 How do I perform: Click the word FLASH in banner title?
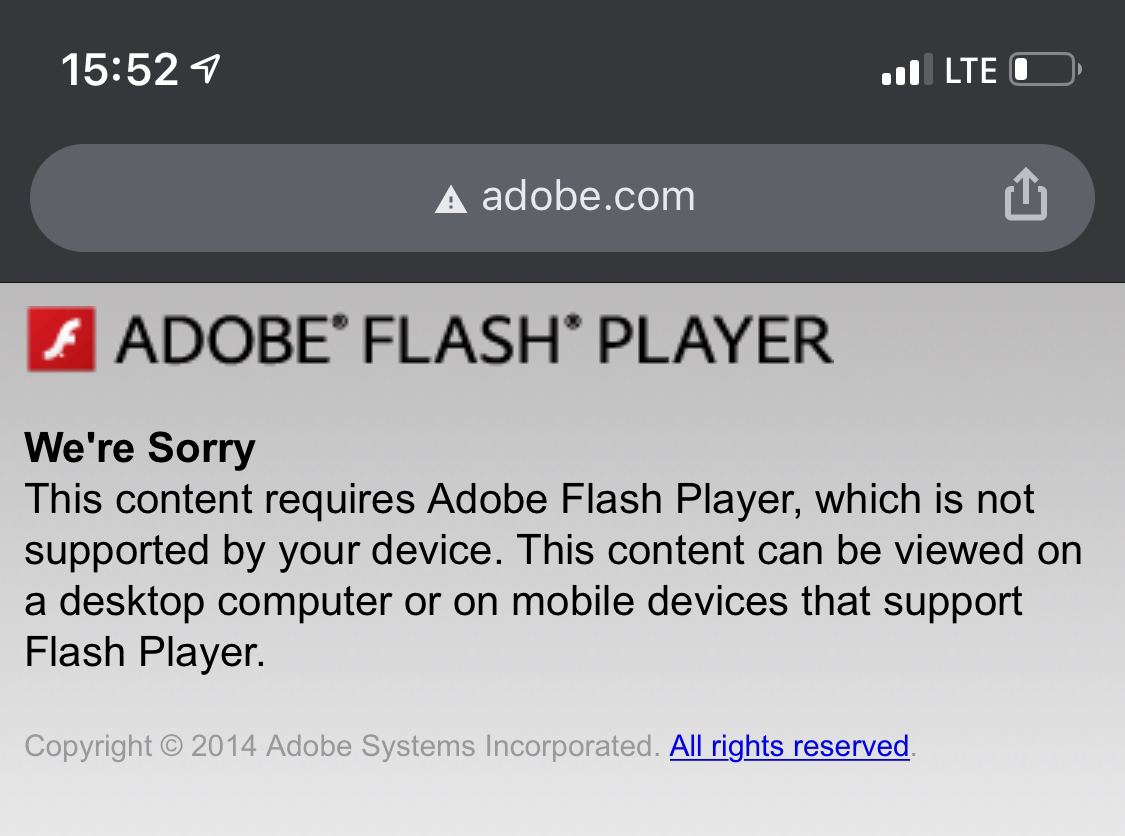coord(461,339)
